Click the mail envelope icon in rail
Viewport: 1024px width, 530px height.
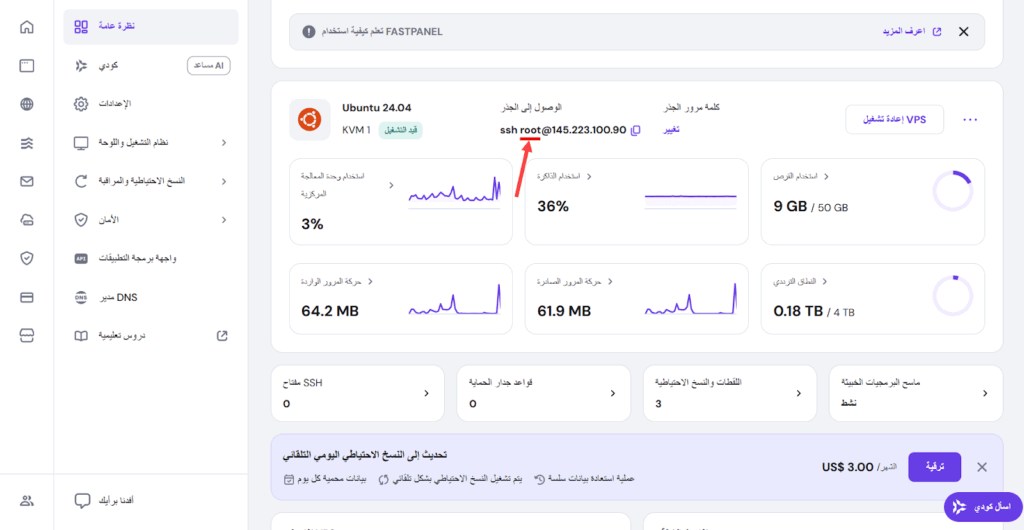click(27, 181)
